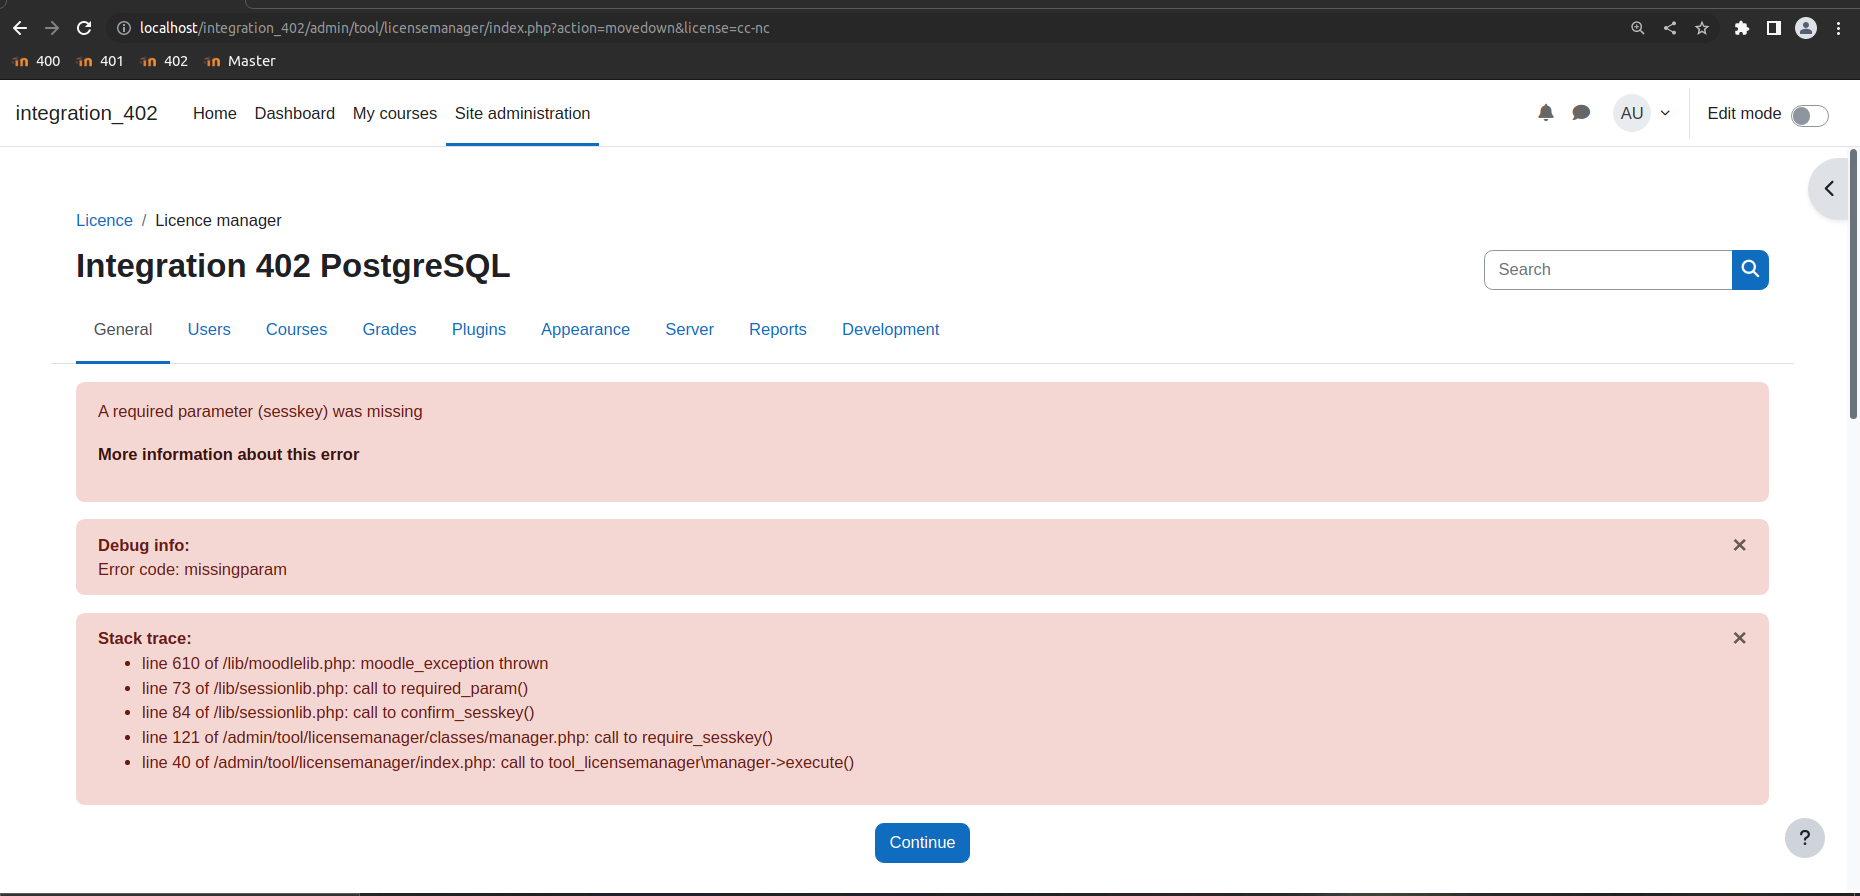This screenshot has width=1860, height=896.
Task: Toggle browser side panel icon
Action: [x=1774, y=28]
